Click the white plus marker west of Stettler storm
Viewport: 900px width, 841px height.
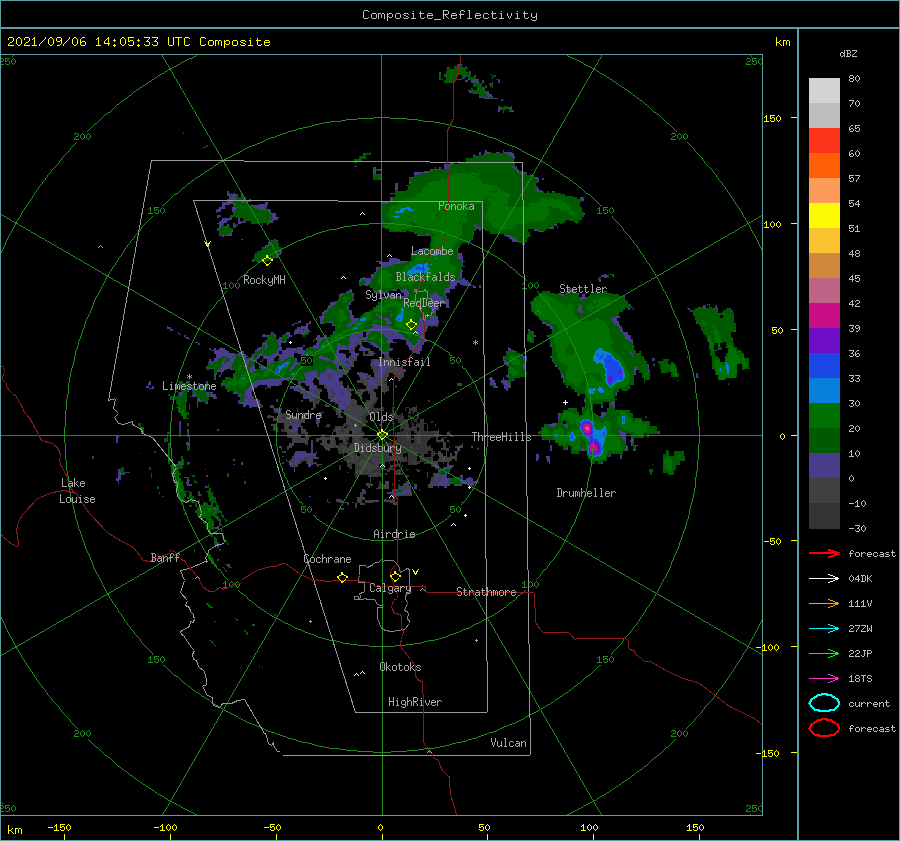(565, 402)
